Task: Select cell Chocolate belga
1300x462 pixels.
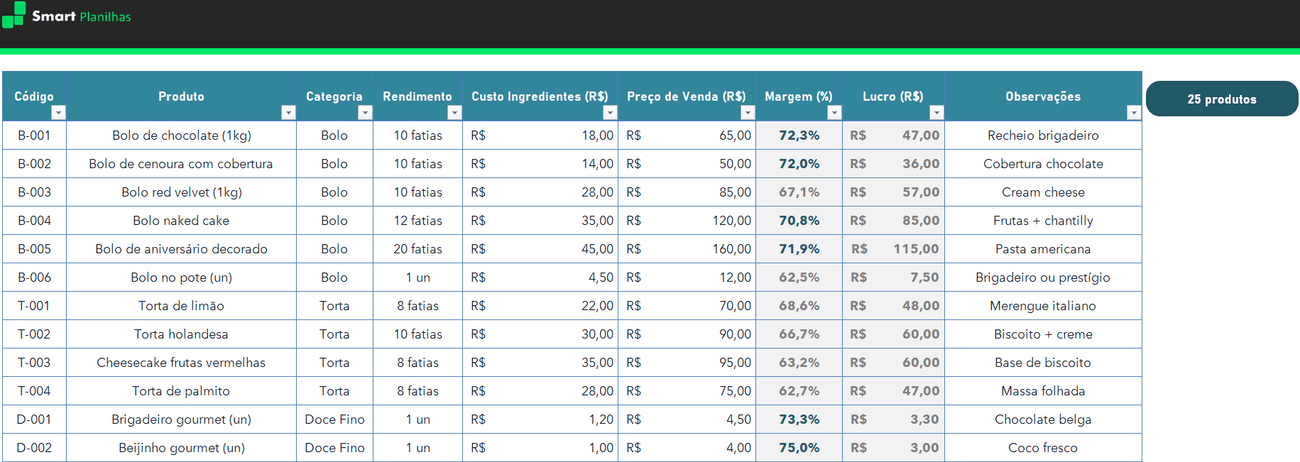Action: (1043, 419)
